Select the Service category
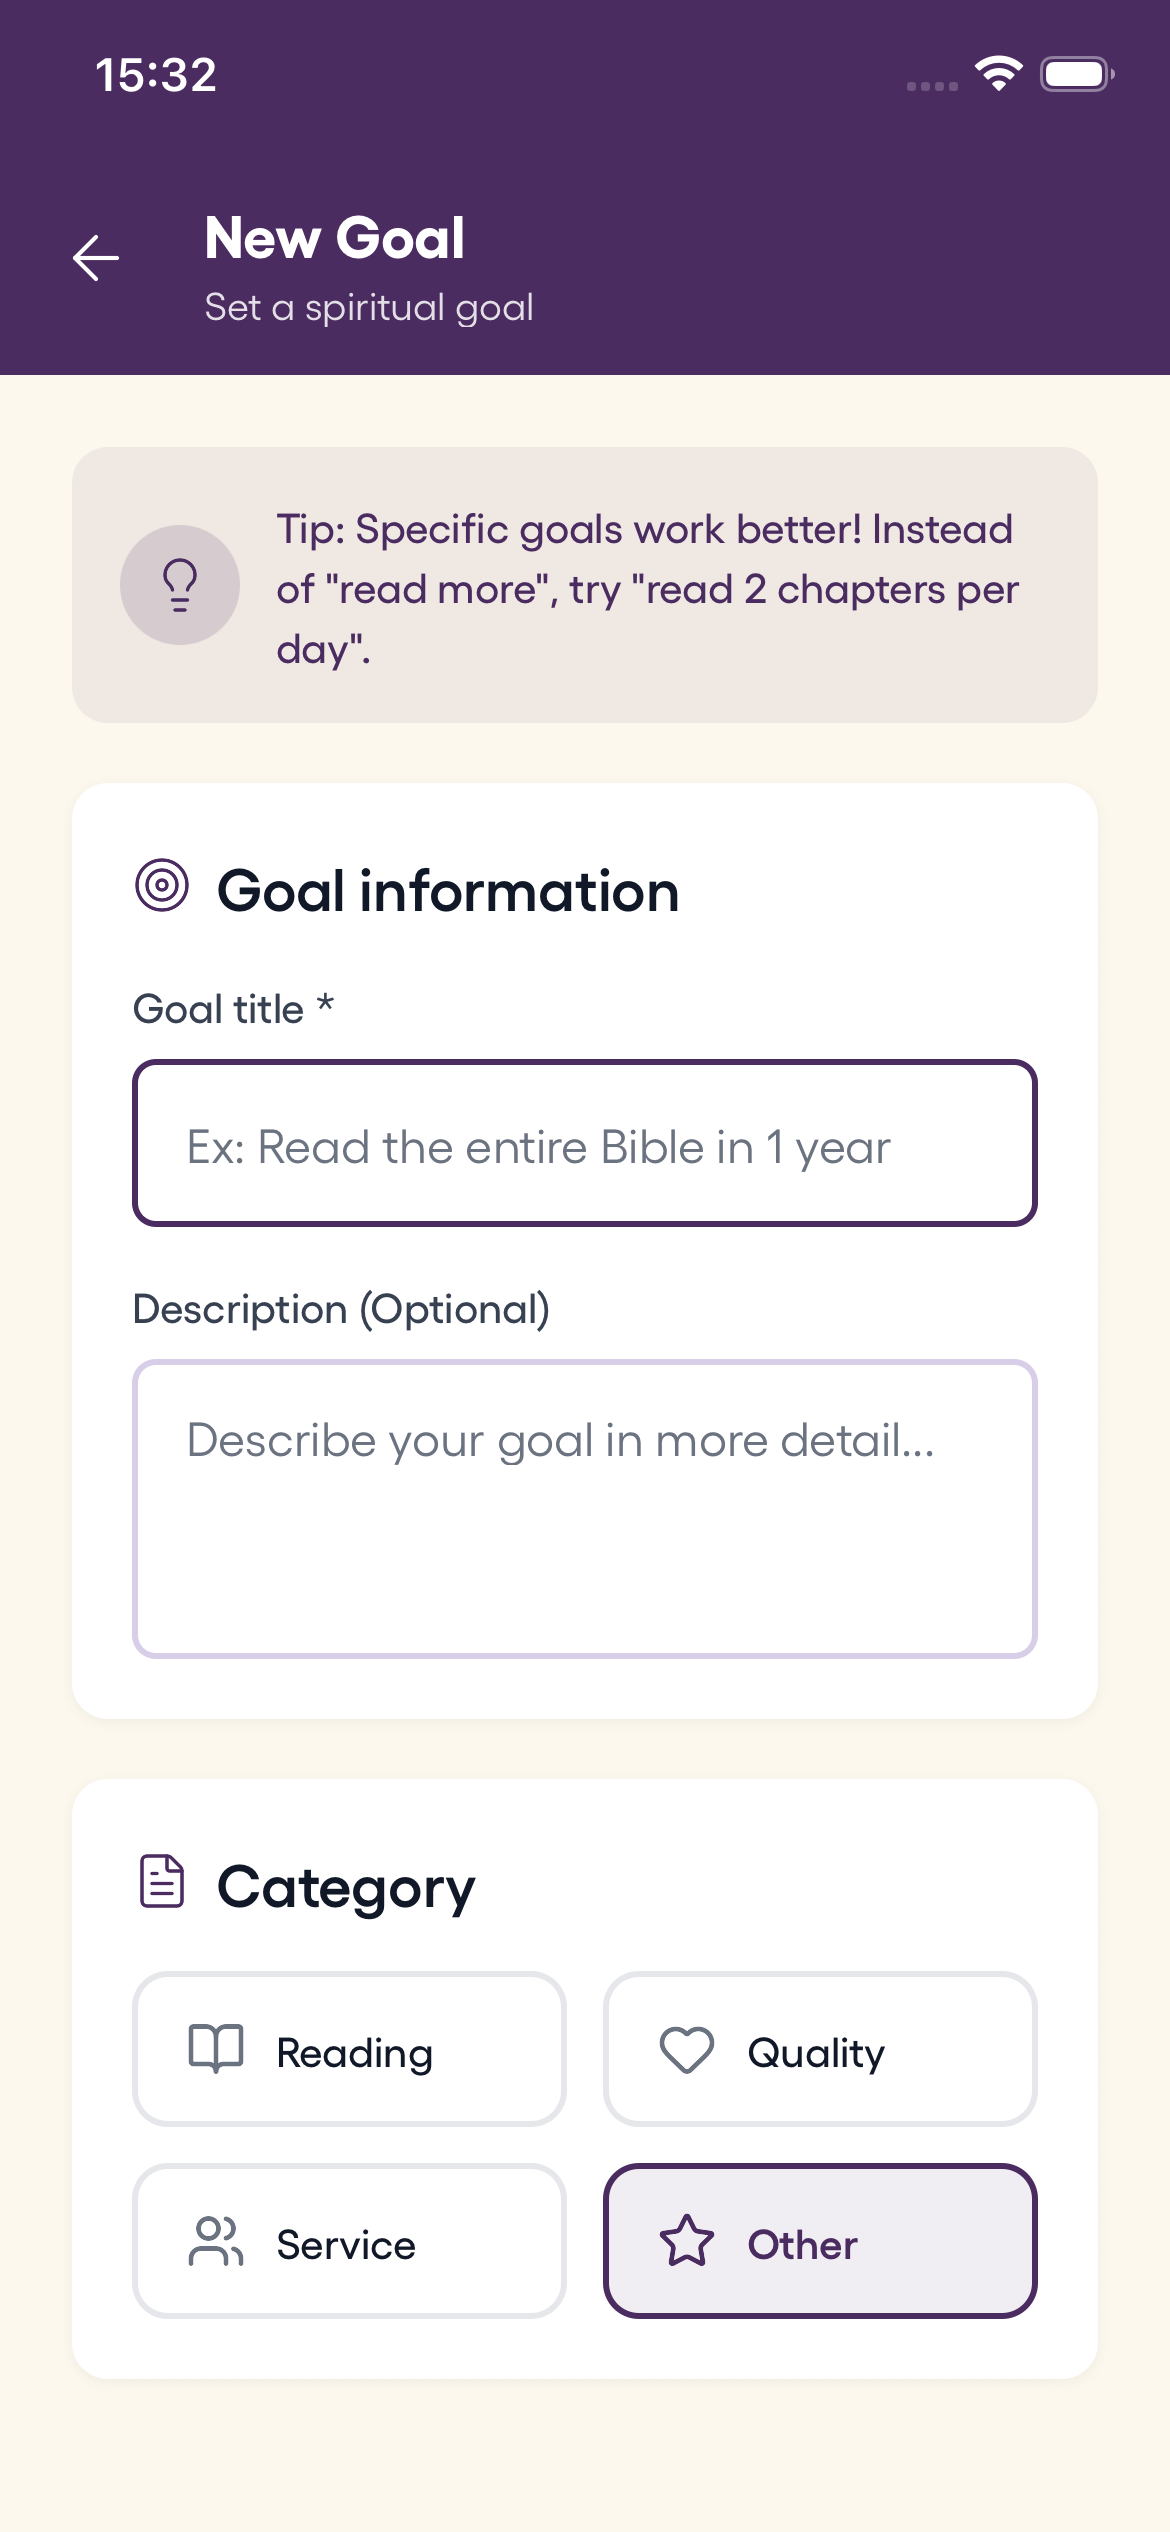 pos(348,2244)
